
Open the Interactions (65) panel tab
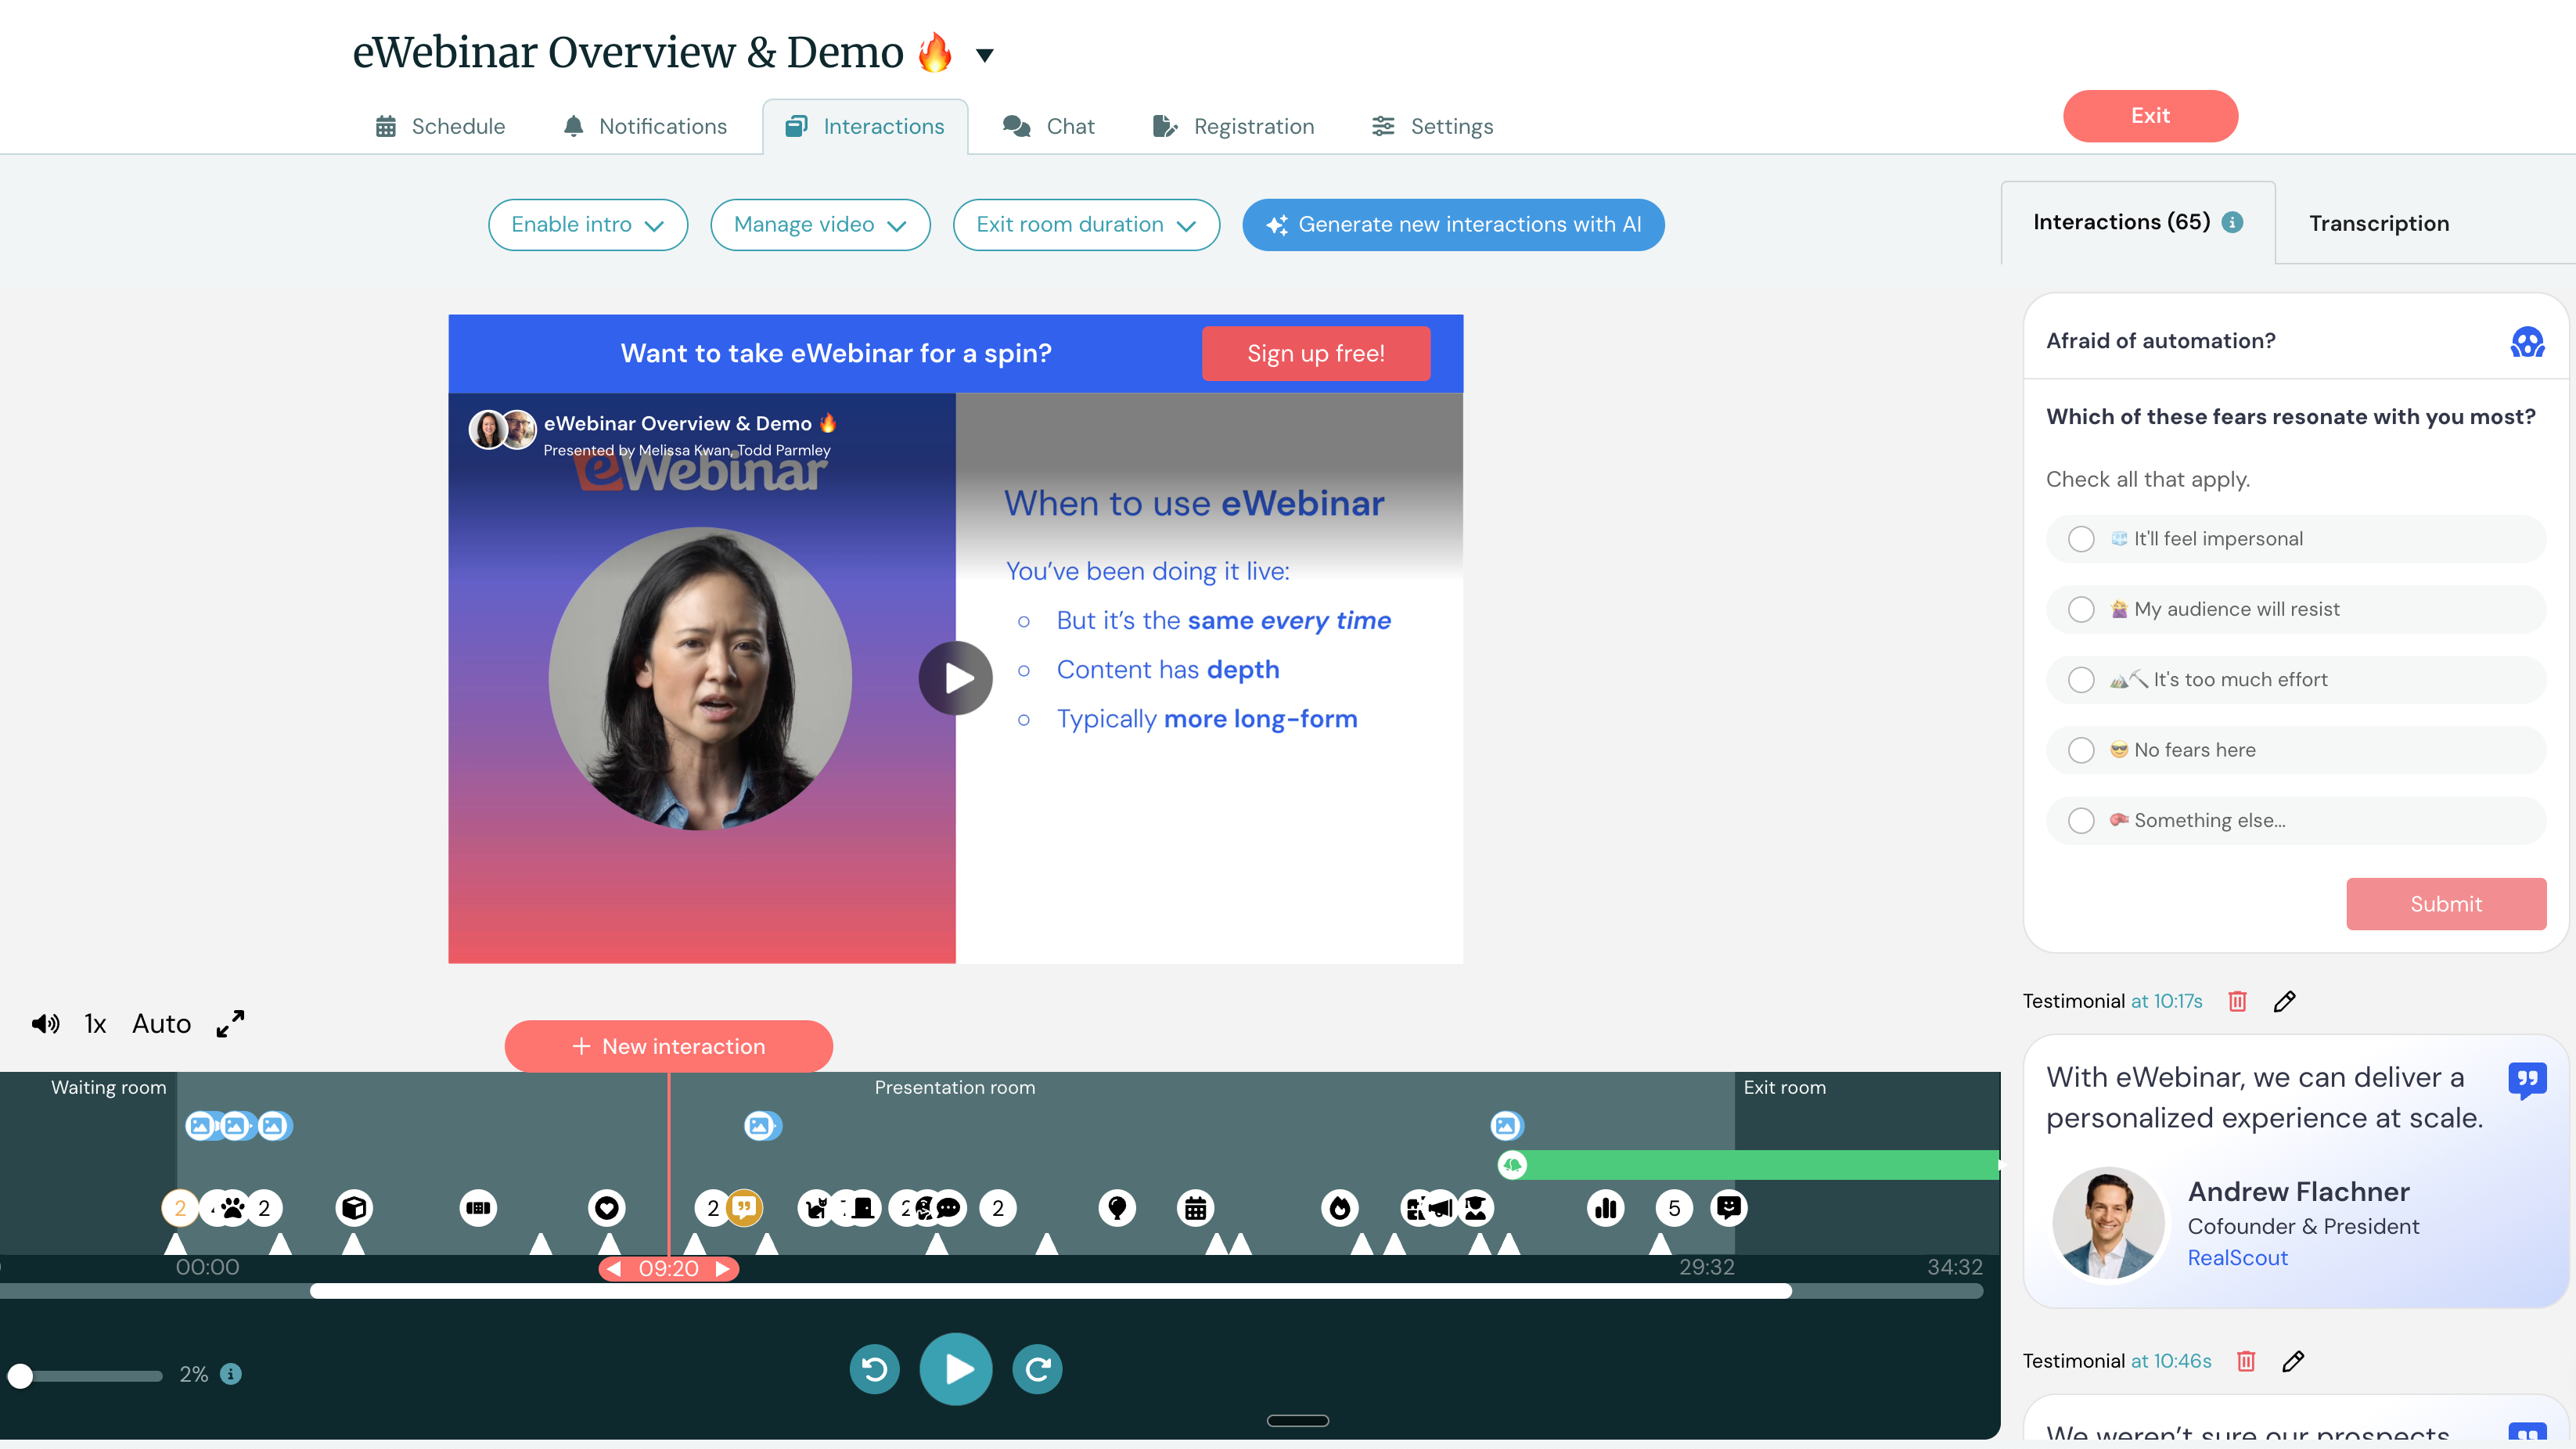point(2138,223)
